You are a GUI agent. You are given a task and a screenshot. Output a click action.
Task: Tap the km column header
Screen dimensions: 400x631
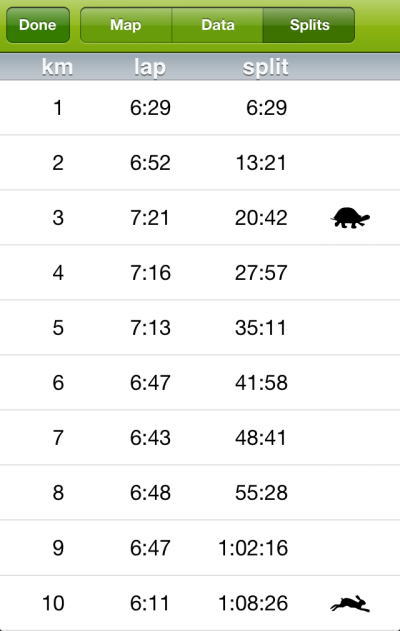[x=57, y=66]
